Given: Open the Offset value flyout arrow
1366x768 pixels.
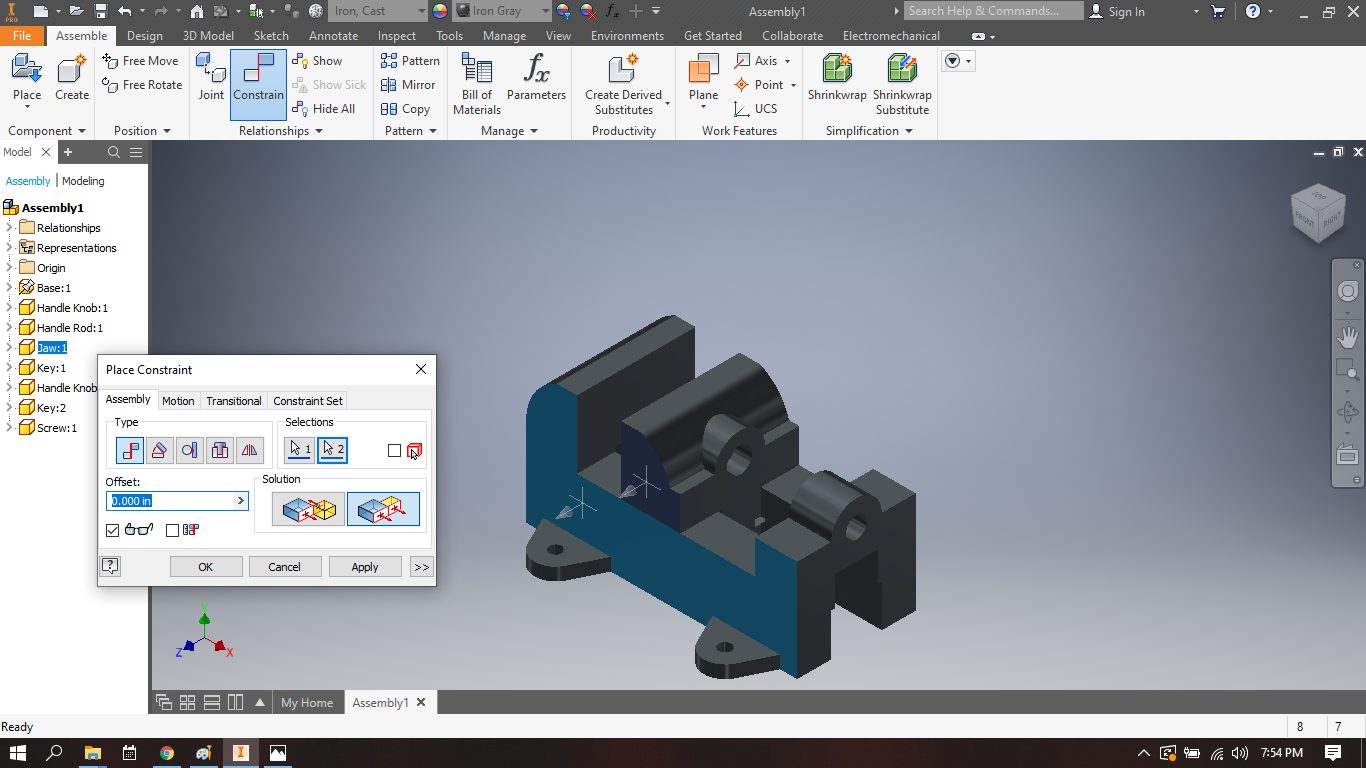Looking at the screenshot, I should 240,501.
